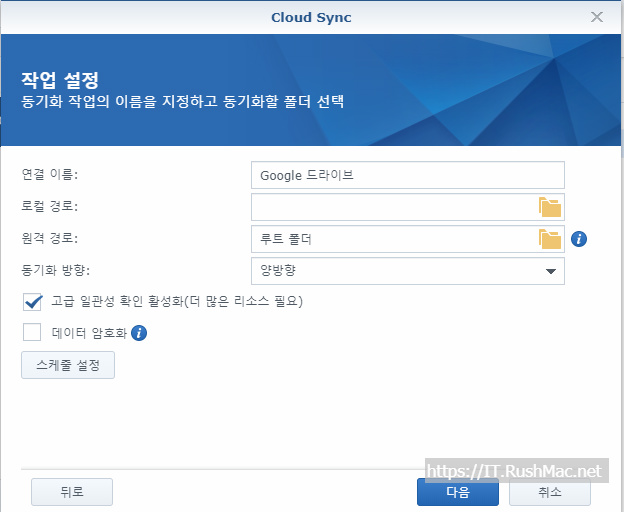The height and width of the screenshot is (512, 624).
Task: Focus the 연결 이름 field with Google 드라이브
Action: click(x=408, y=175)
